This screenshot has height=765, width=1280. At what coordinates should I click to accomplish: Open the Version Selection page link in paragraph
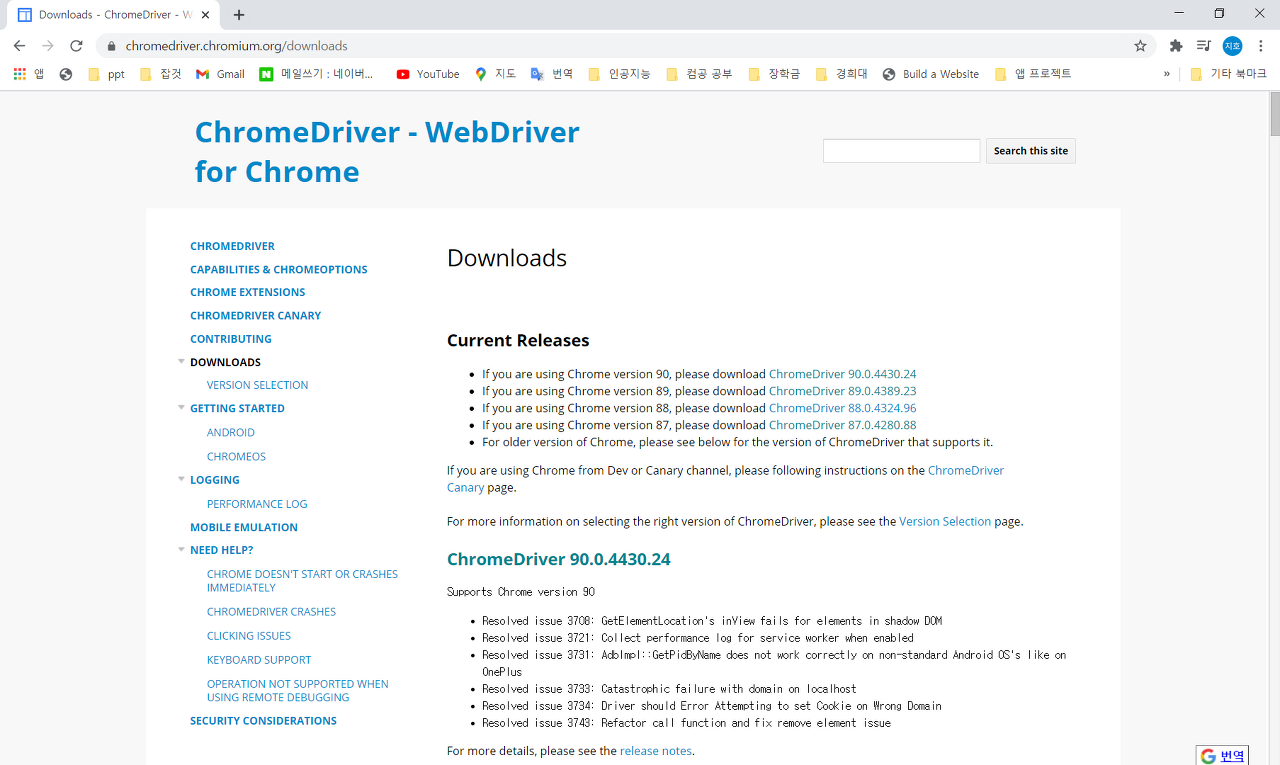(945, 522)
